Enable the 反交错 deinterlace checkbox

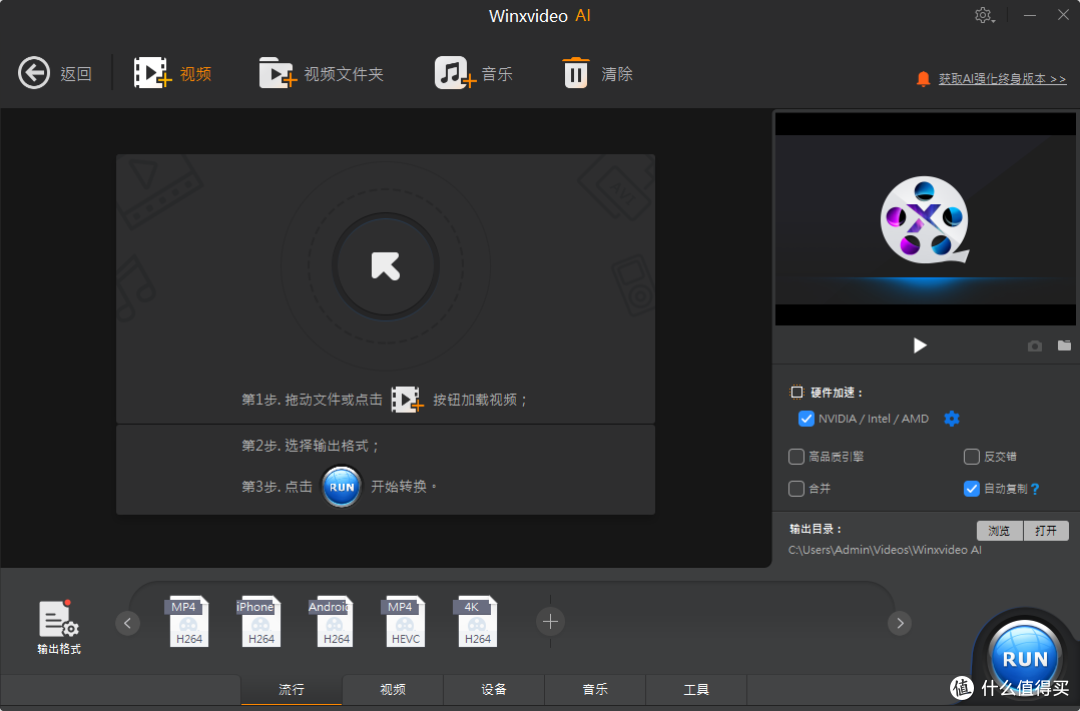point(971,456)
